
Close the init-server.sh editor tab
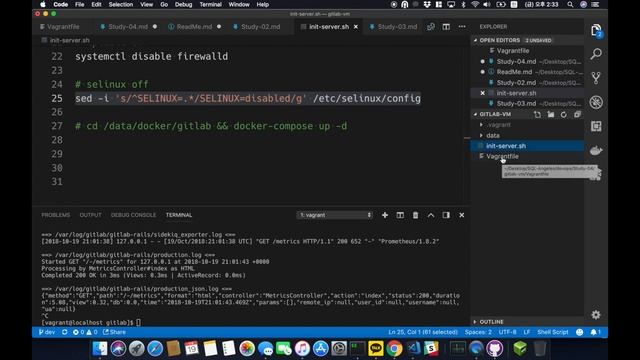tap(356, 27)
